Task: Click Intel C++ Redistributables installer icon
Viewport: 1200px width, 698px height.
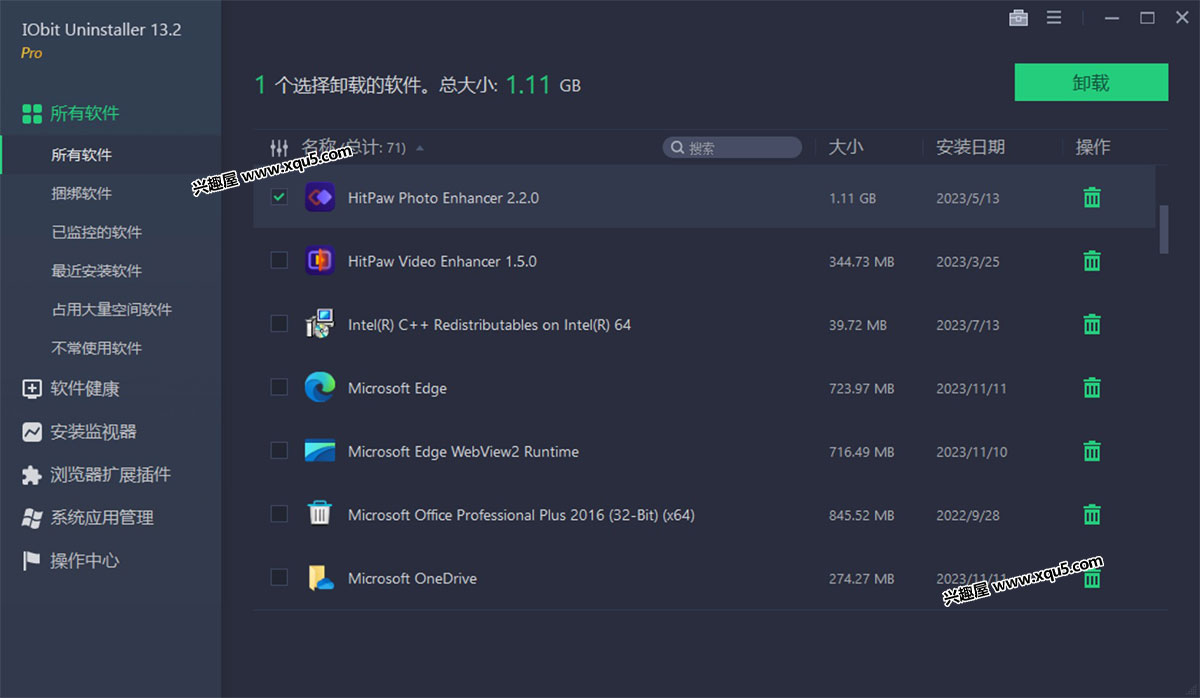Action: [320, 324]
